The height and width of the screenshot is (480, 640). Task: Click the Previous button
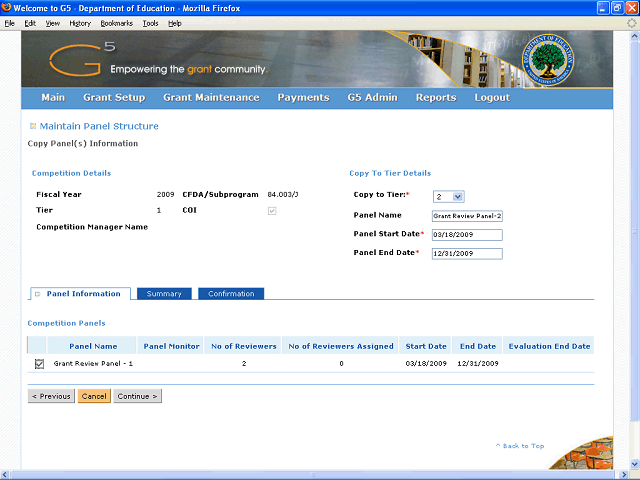point(51,396)
